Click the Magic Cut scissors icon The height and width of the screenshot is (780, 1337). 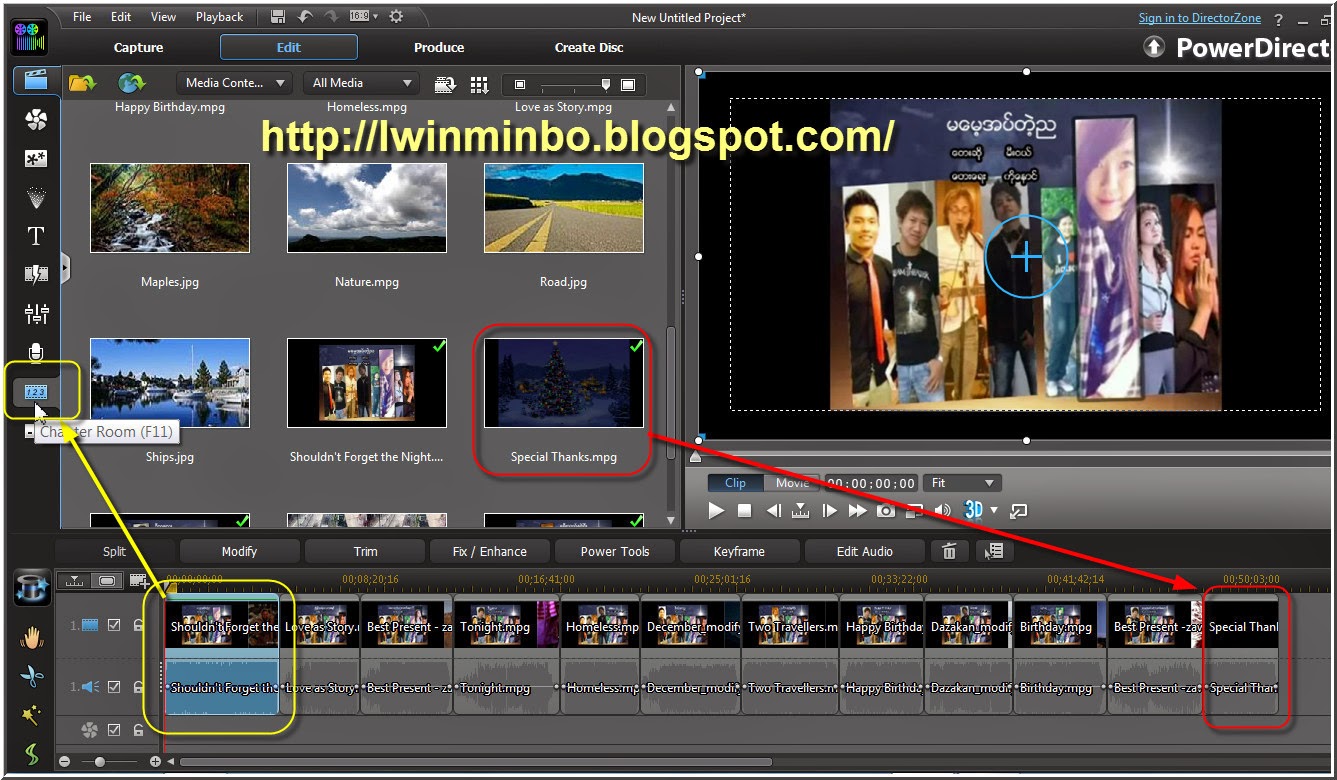pyautogui.click(x=32, y=677)
